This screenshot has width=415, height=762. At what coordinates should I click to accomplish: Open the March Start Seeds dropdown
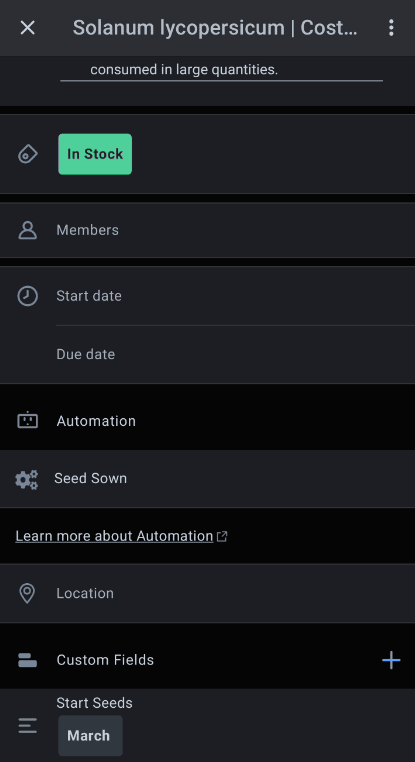[x=90, y=735]
